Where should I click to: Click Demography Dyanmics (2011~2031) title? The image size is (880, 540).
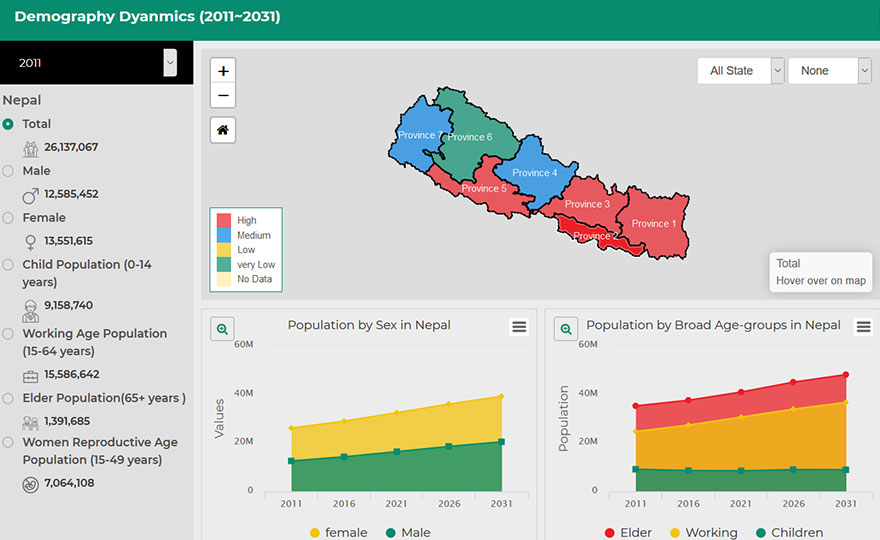tap(148, 16)
